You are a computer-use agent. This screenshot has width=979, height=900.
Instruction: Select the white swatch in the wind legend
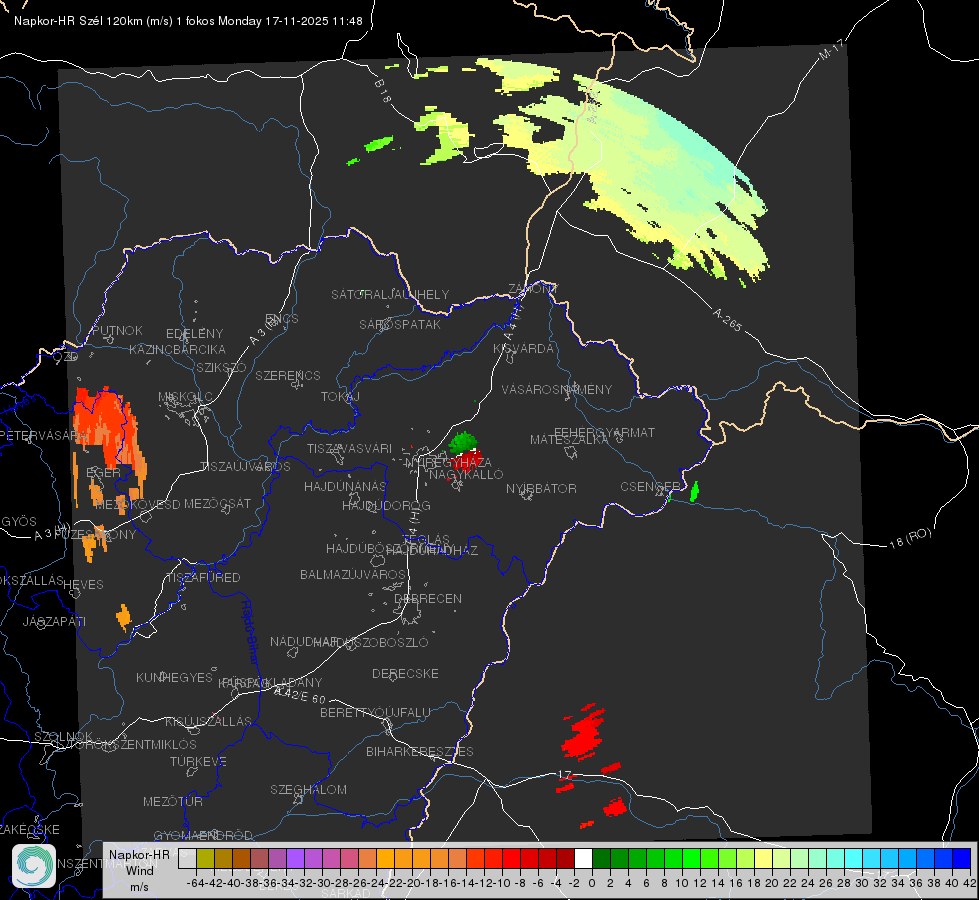[x=583, y=858]
